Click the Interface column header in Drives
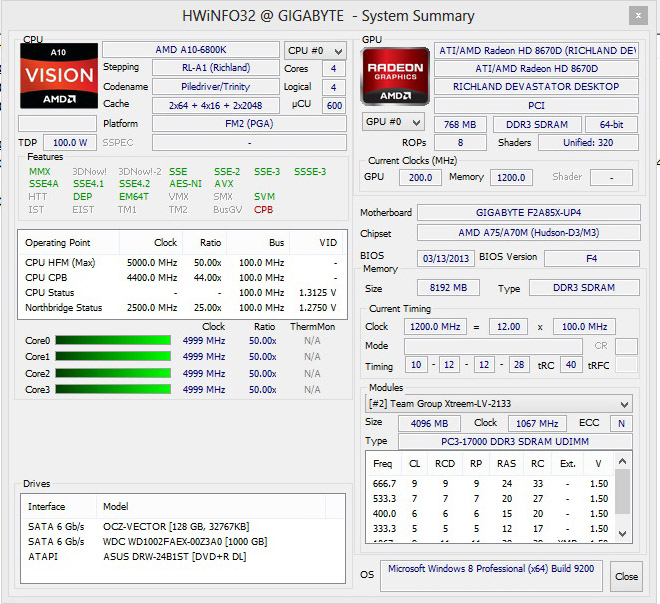The image size is (660, 604). [59, 507]
